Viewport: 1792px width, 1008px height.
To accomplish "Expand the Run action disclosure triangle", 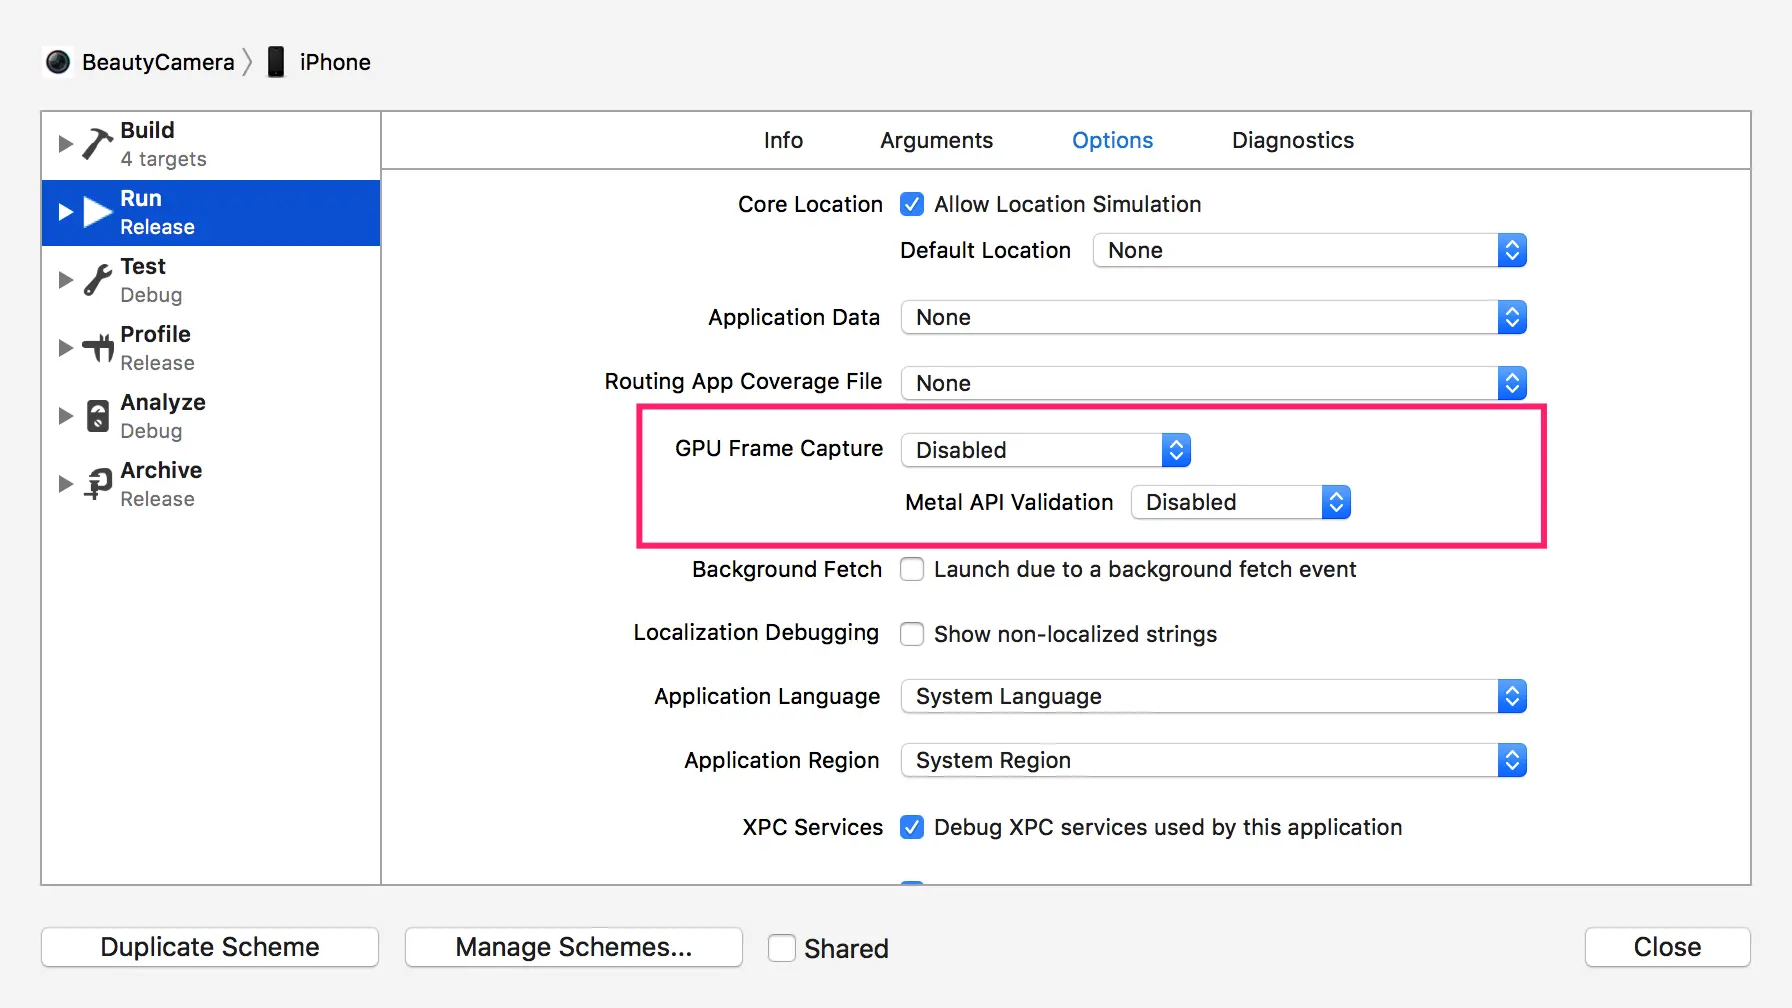I will point(66,212).
